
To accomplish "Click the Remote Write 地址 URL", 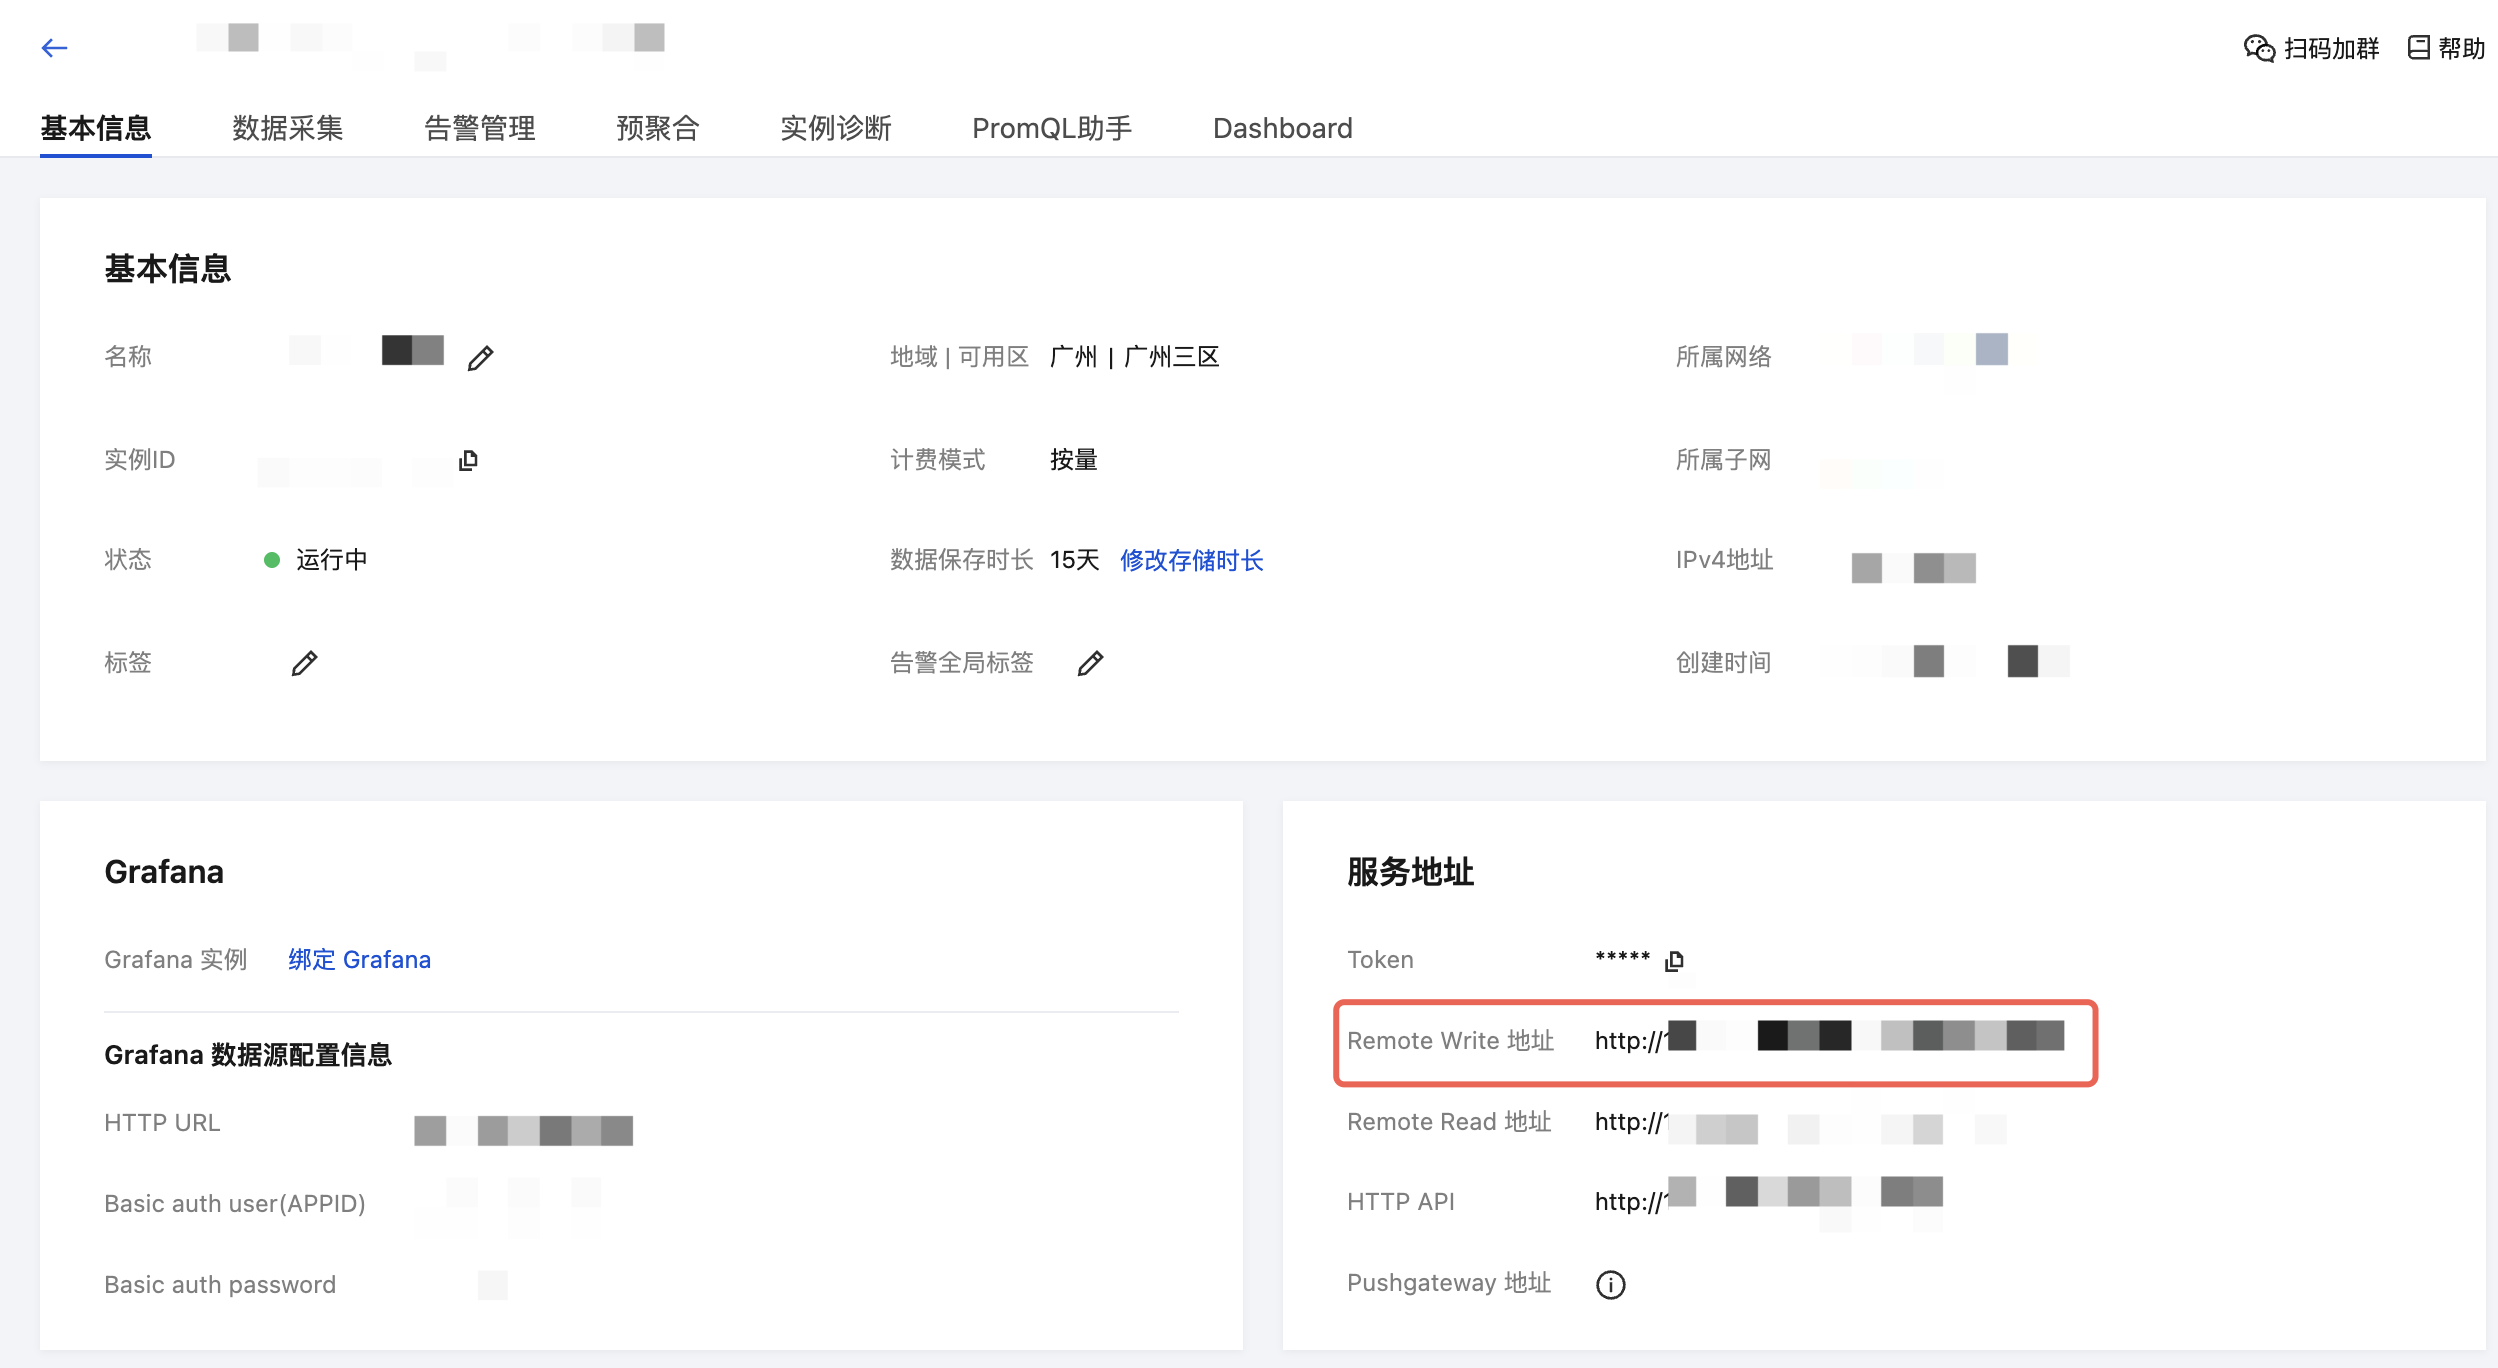I will point(1828,1040).
